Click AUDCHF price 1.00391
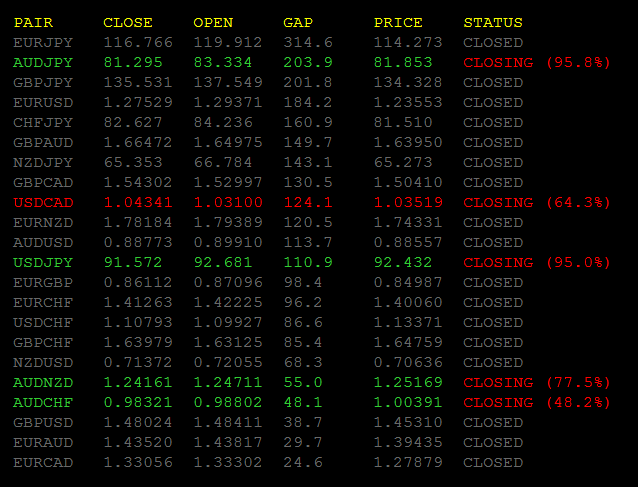Screen dimensions: 638x487 pos(408,402)
